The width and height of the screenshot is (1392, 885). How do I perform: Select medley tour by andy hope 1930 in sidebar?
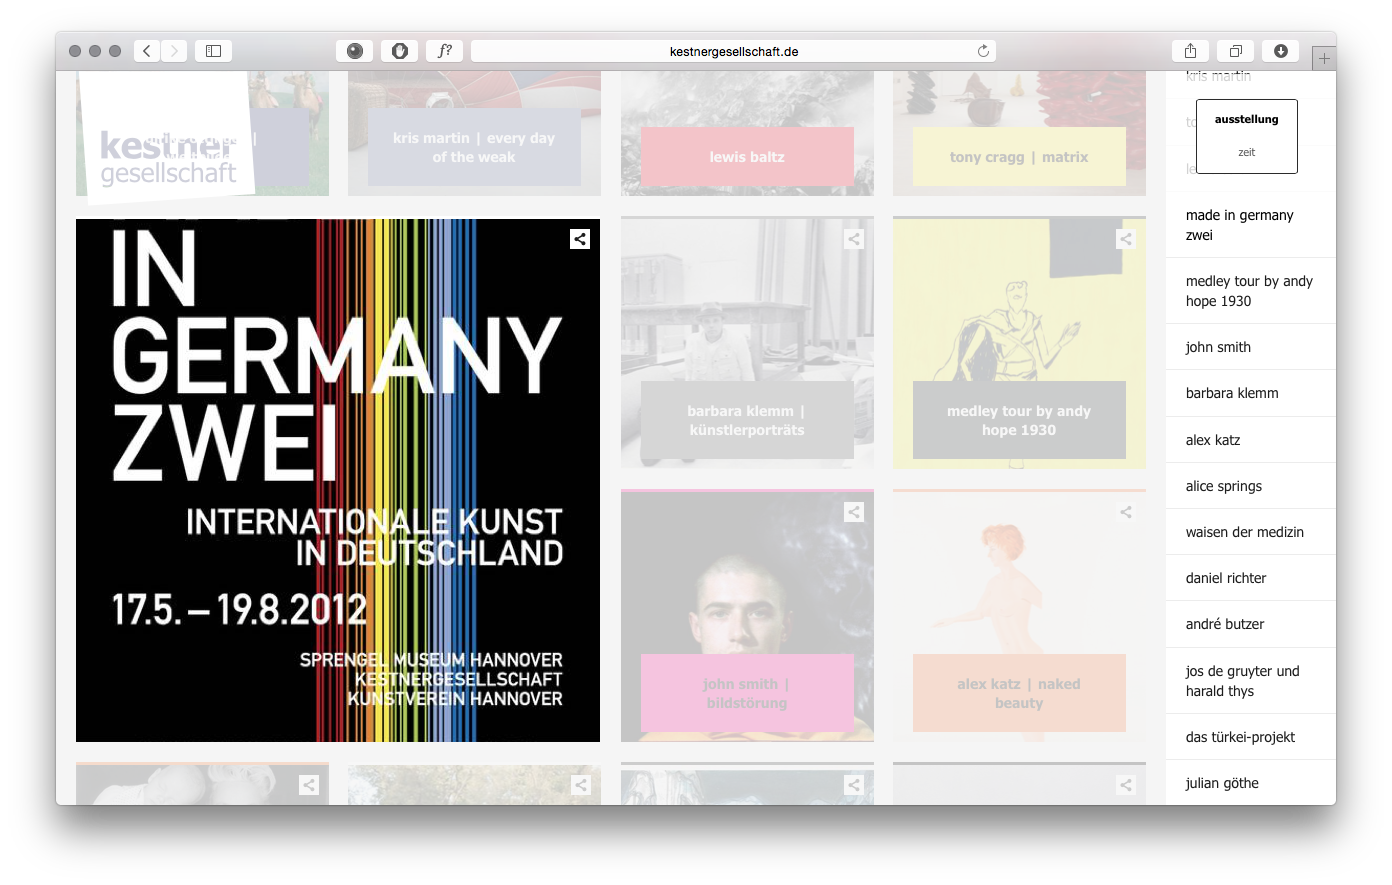(x=1251, y=291)
